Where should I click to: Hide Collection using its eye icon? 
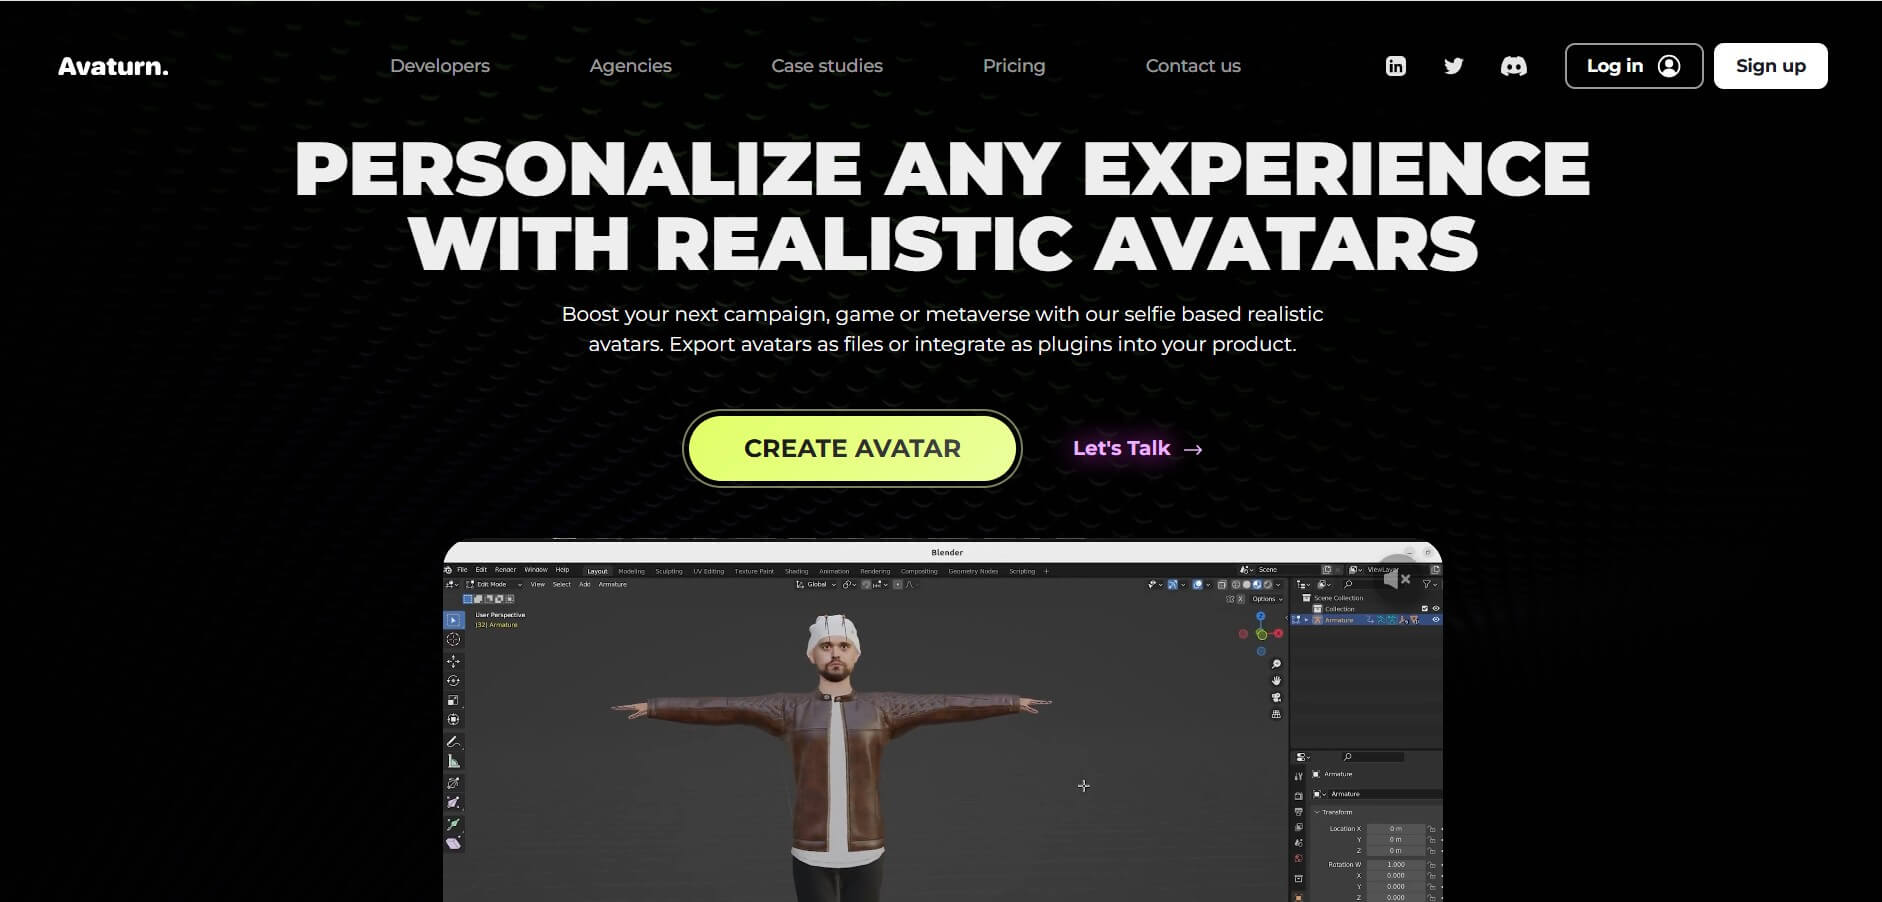(1436, 609)
